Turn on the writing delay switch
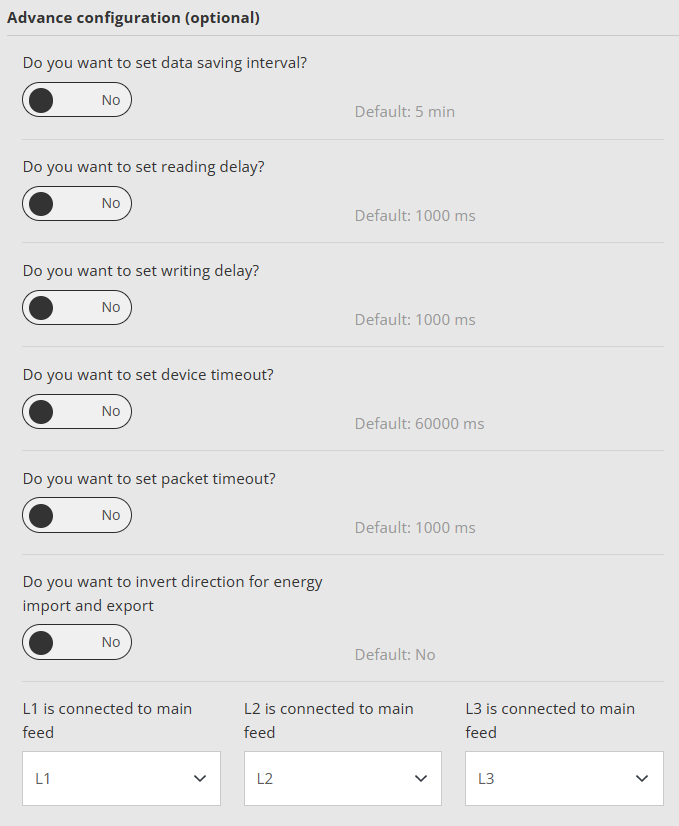 point(77,308)
